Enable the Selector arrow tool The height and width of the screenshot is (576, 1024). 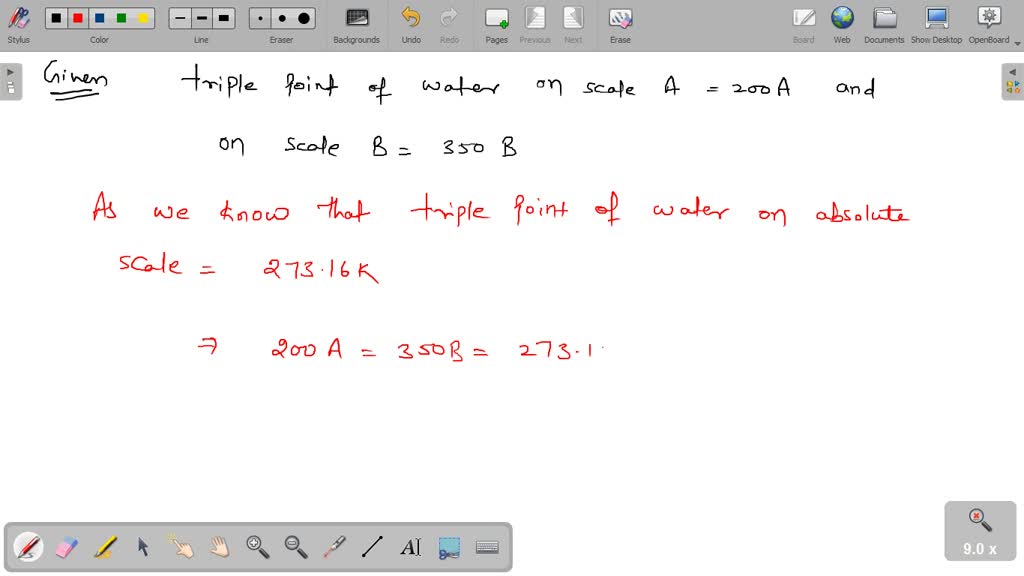click(x=142, y=547)
